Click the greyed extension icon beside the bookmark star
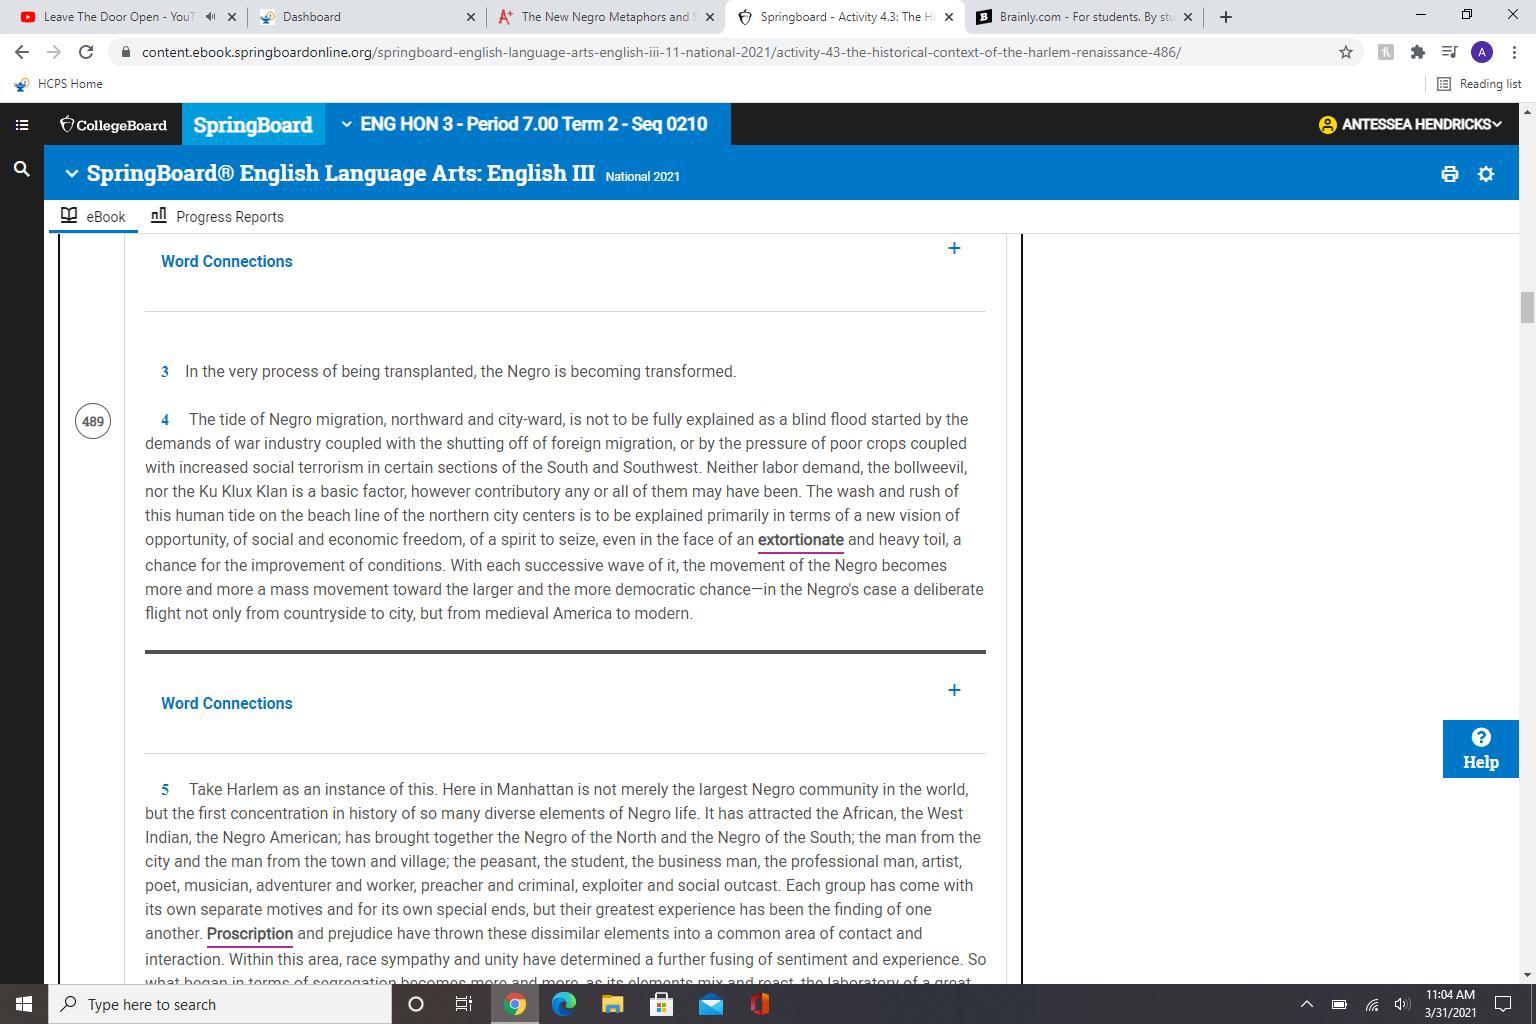This screenshot has height=1024, width=1536. coord(1385,52)
